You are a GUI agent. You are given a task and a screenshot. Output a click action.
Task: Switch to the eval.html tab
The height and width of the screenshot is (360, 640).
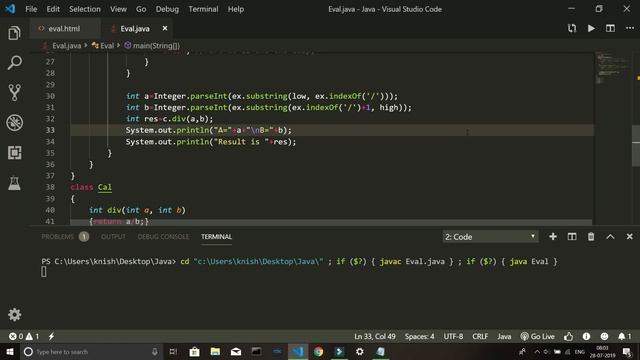tap(64, 29)
